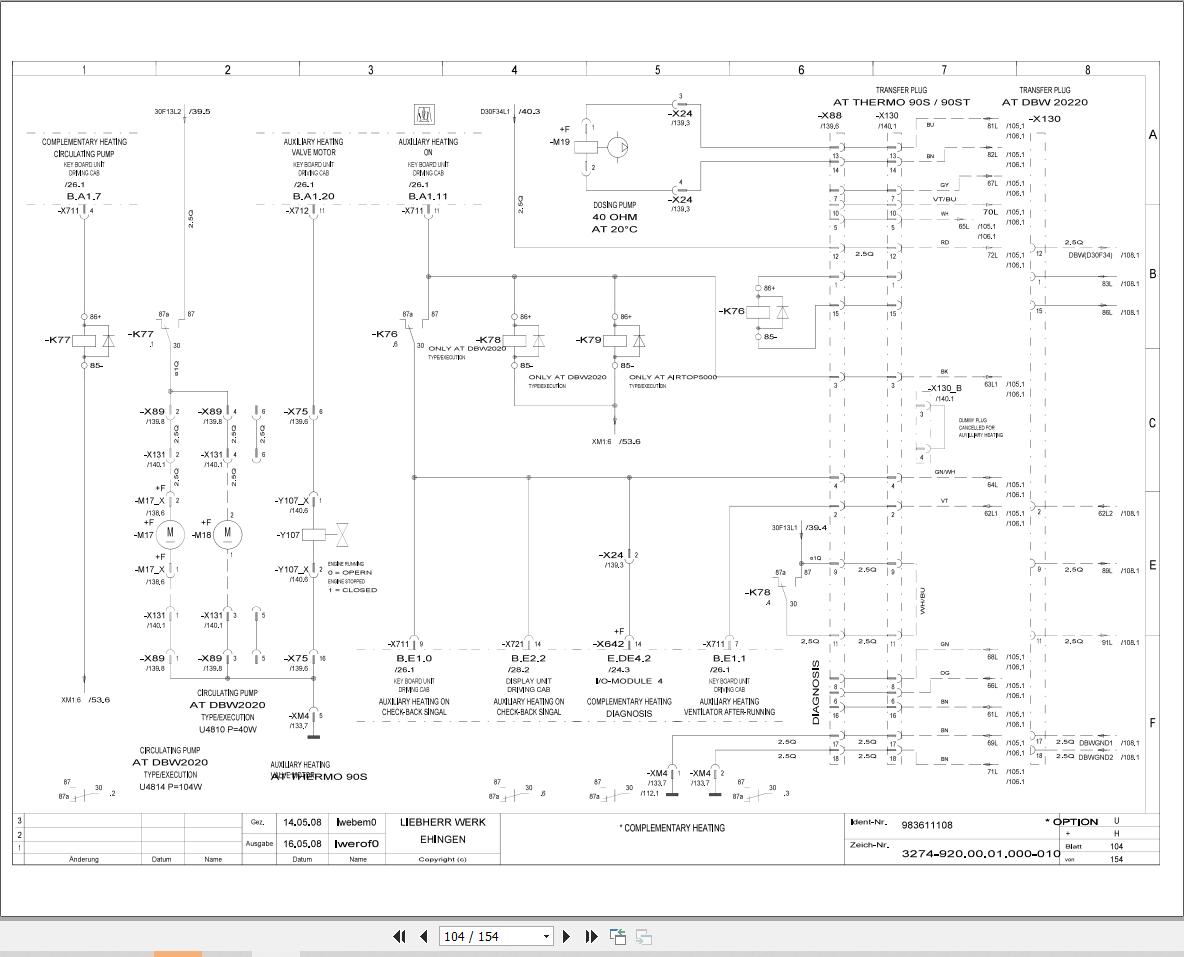Go to the next page
This screenshot has width=1184, height=957.
pyautogui.click(x=567, y=937)
